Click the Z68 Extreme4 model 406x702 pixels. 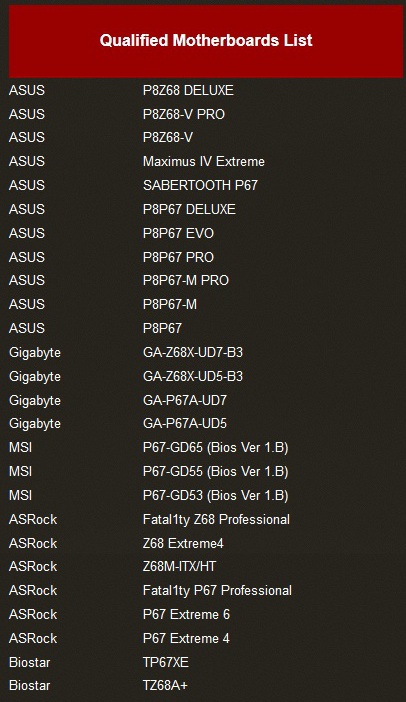183,544
